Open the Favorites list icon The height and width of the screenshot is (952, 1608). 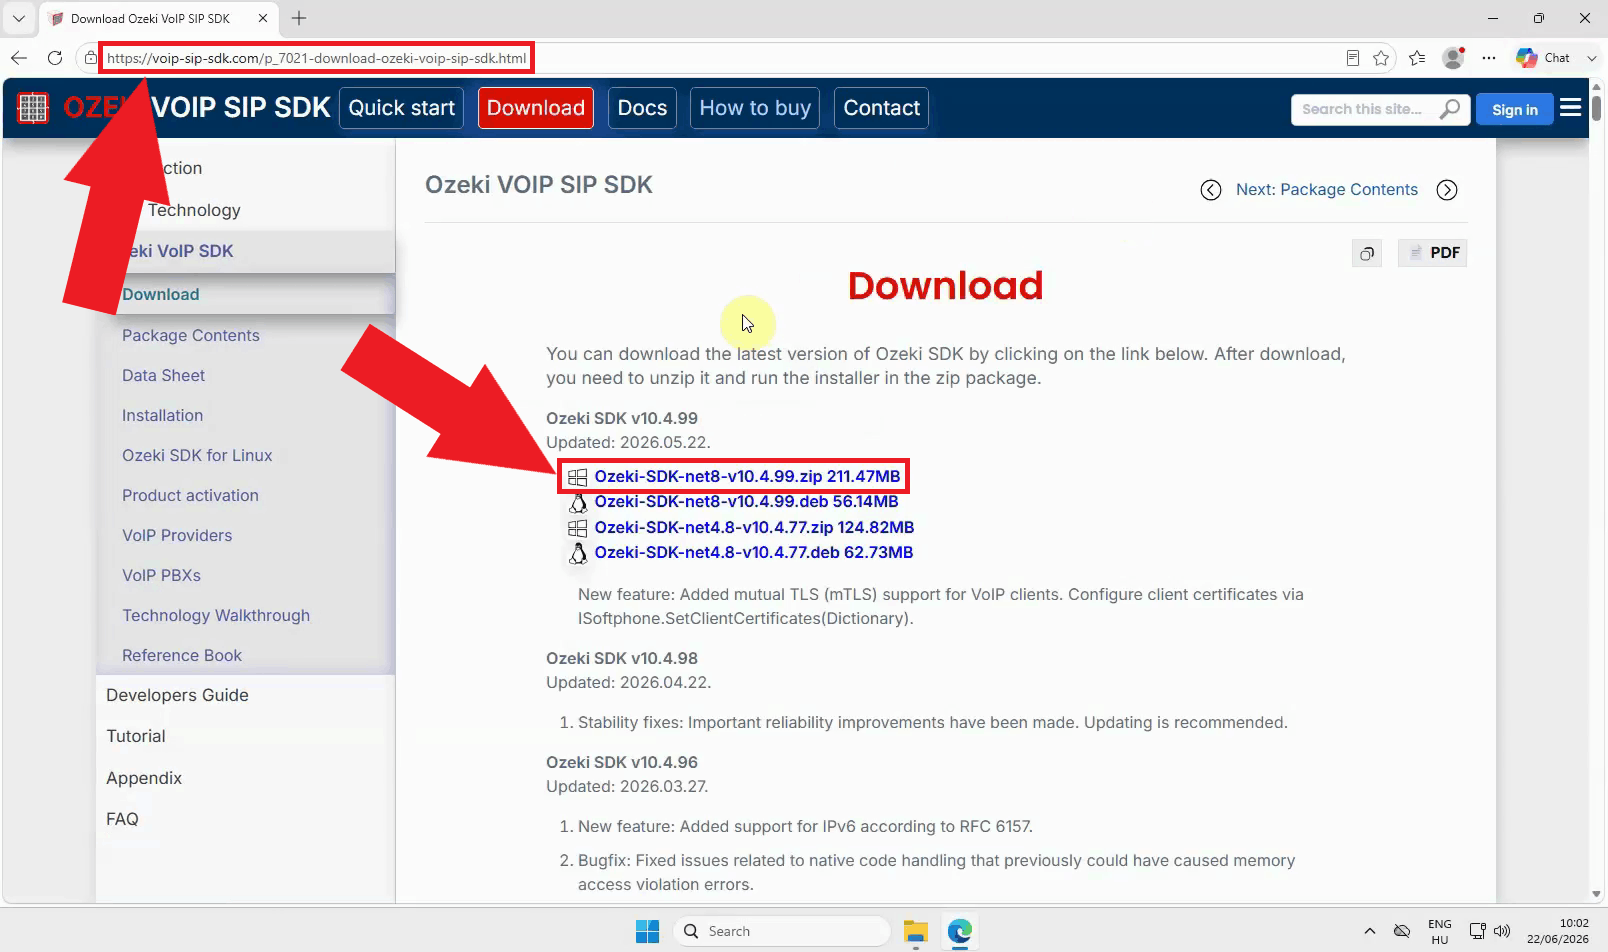pos(1417,58)
